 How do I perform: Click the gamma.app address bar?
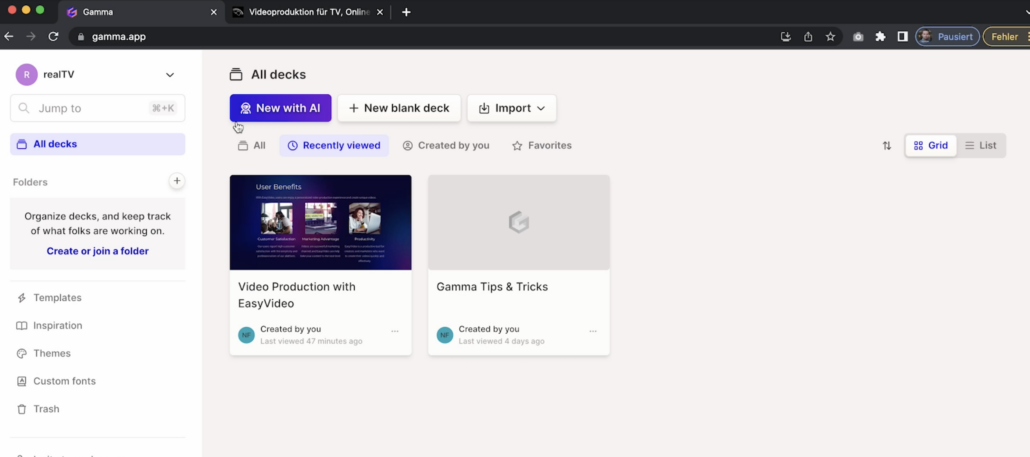point(420,37)
